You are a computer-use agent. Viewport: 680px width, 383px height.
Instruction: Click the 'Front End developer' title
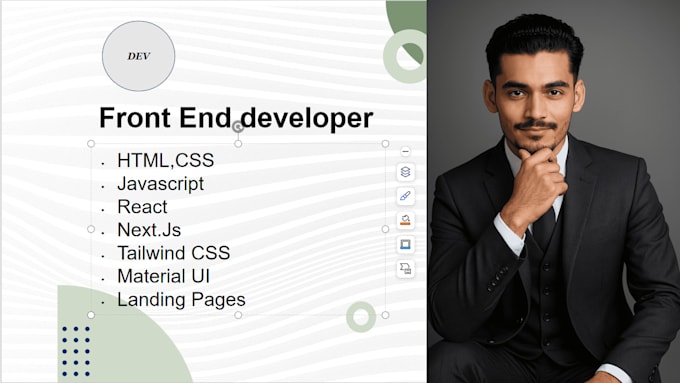236,118
